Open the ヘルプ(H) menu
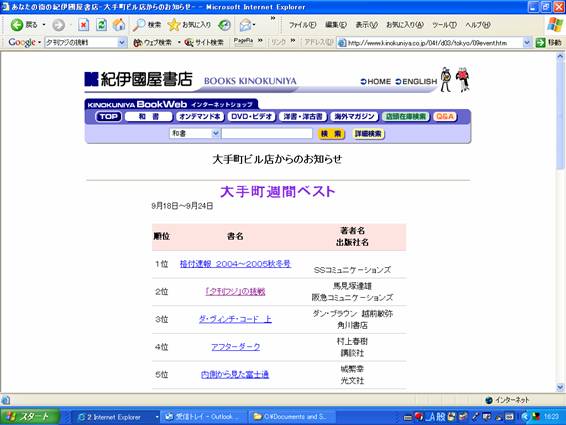This screenshot has width=566, height=425. (478, 25)
